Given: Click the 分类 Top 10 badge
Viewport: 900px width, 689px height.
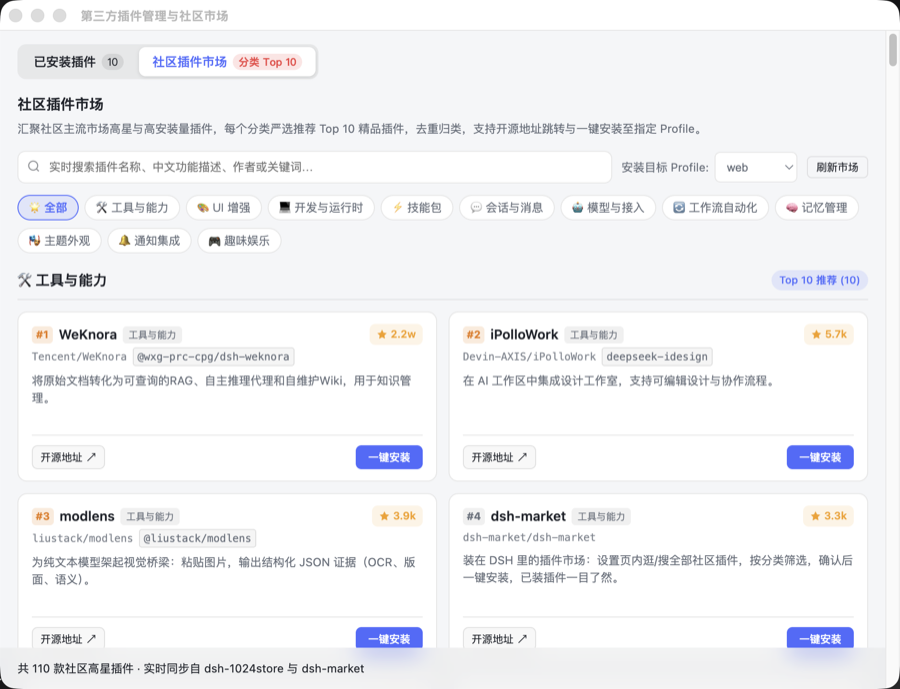Looking at the screenshot, I should [x=267, y=62].
